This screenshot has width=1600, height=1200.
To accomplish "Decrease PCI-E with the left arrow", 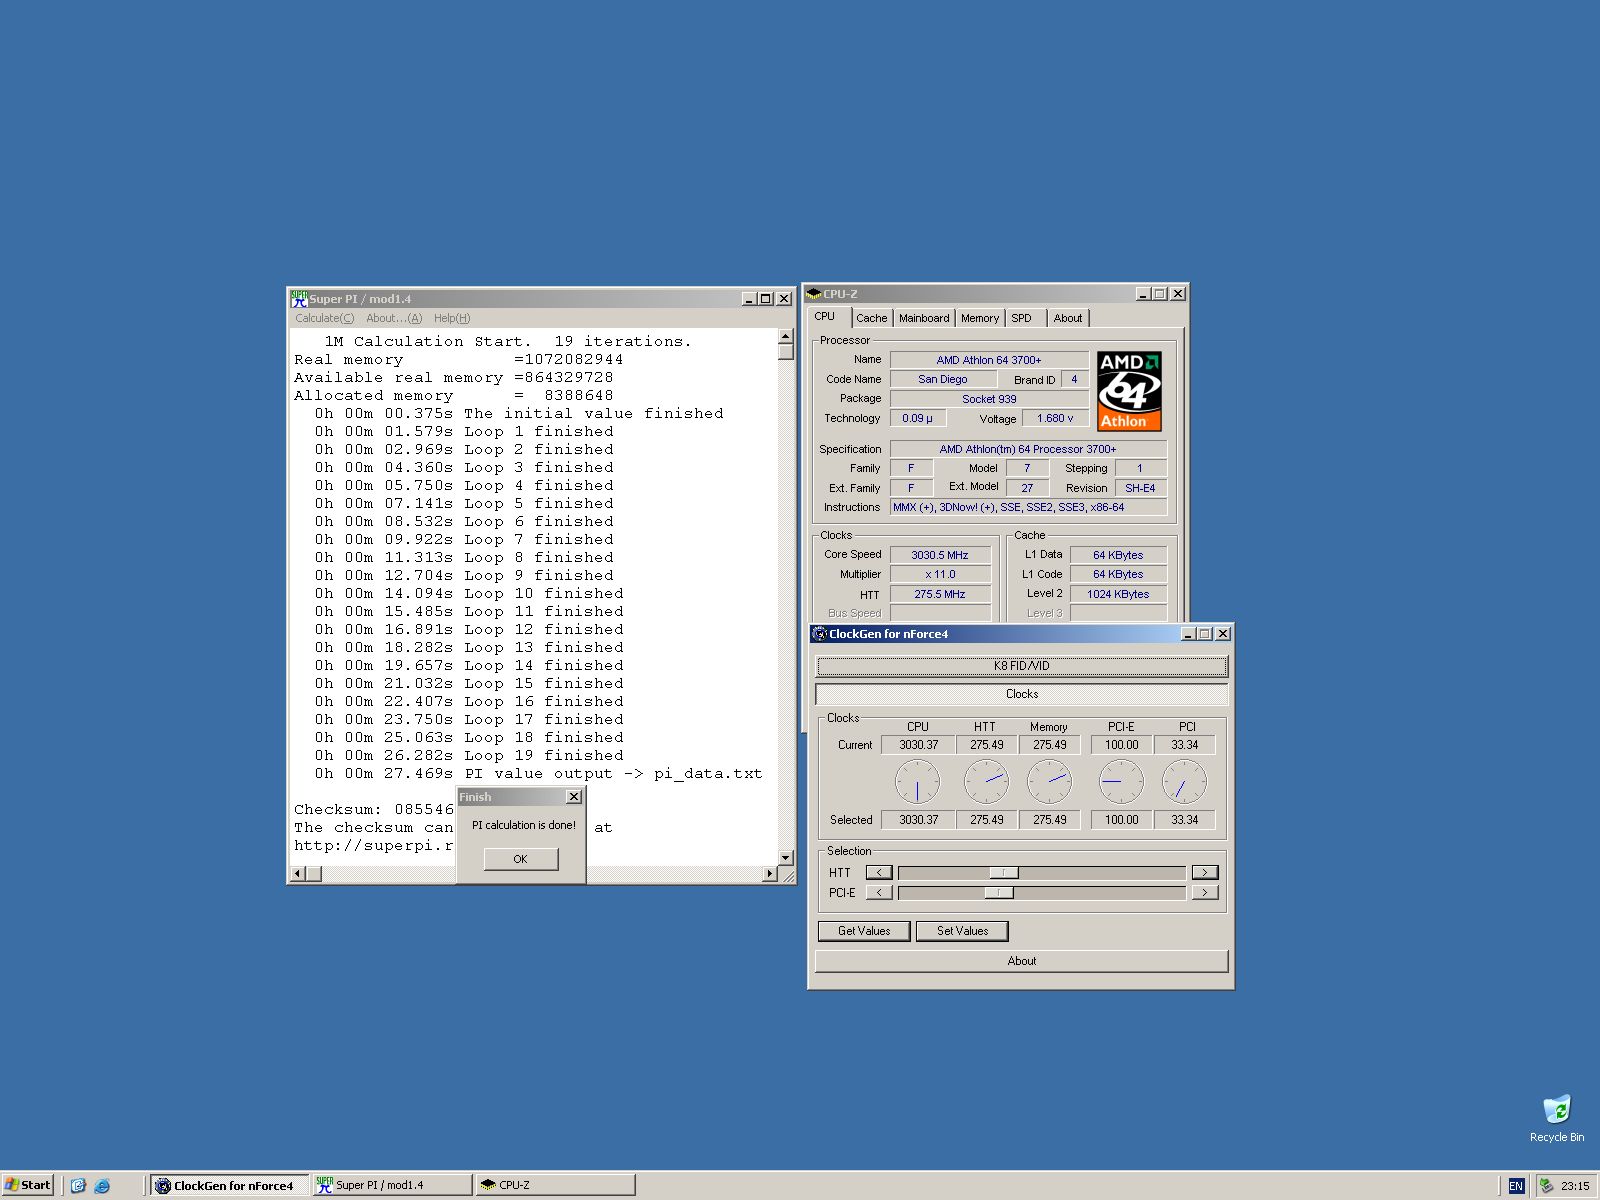I will [x=879, y=893].
